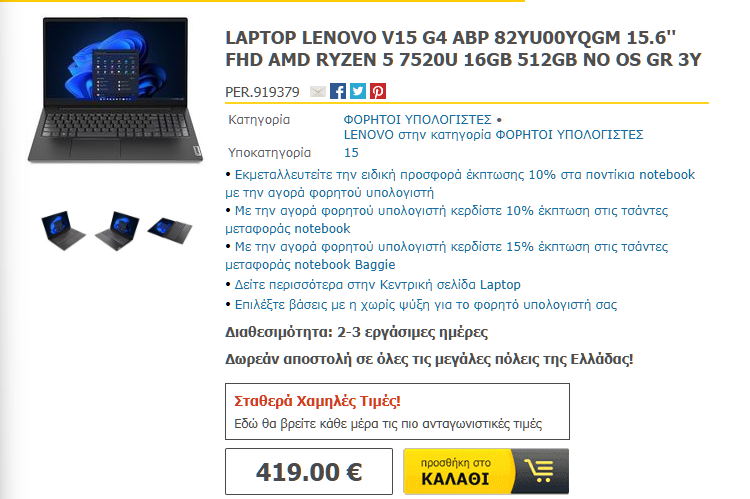View third laptop thumbnail image
The image size is (750, 499).
click(170, 230)
